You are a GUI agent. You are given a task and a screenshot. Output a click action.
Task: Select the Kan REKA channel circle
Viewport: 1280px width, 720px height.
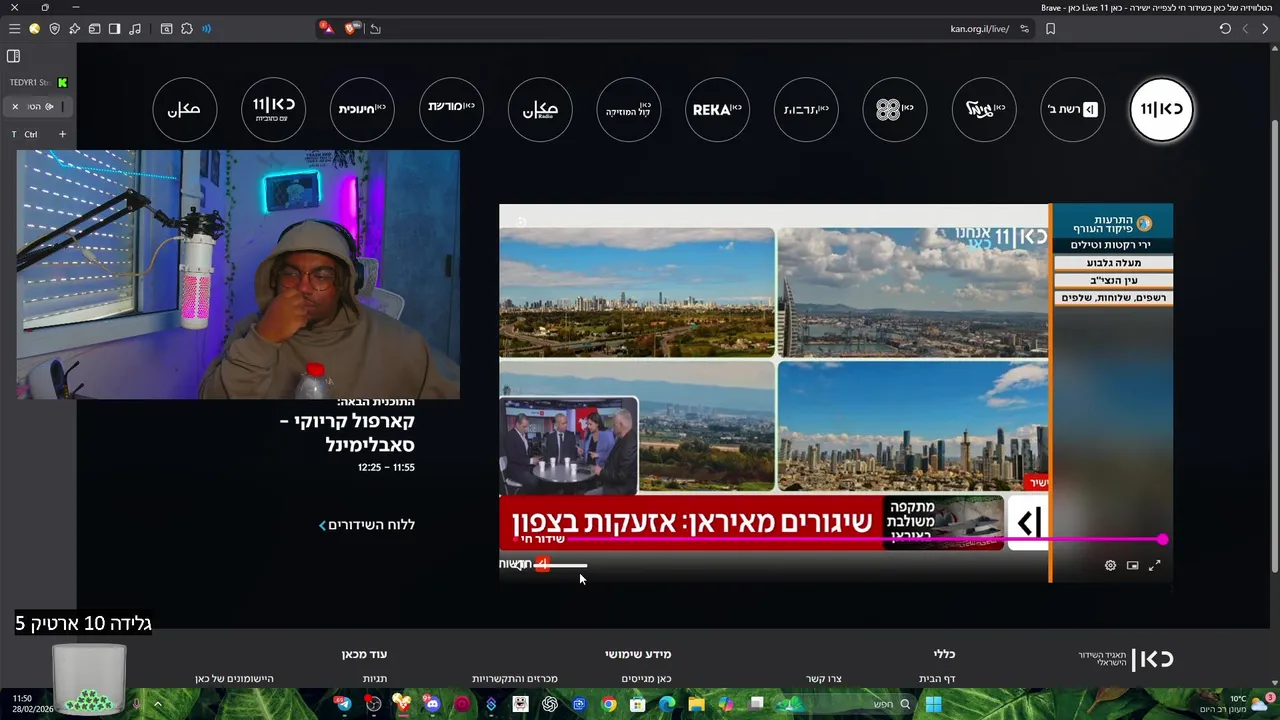point(718,109)
